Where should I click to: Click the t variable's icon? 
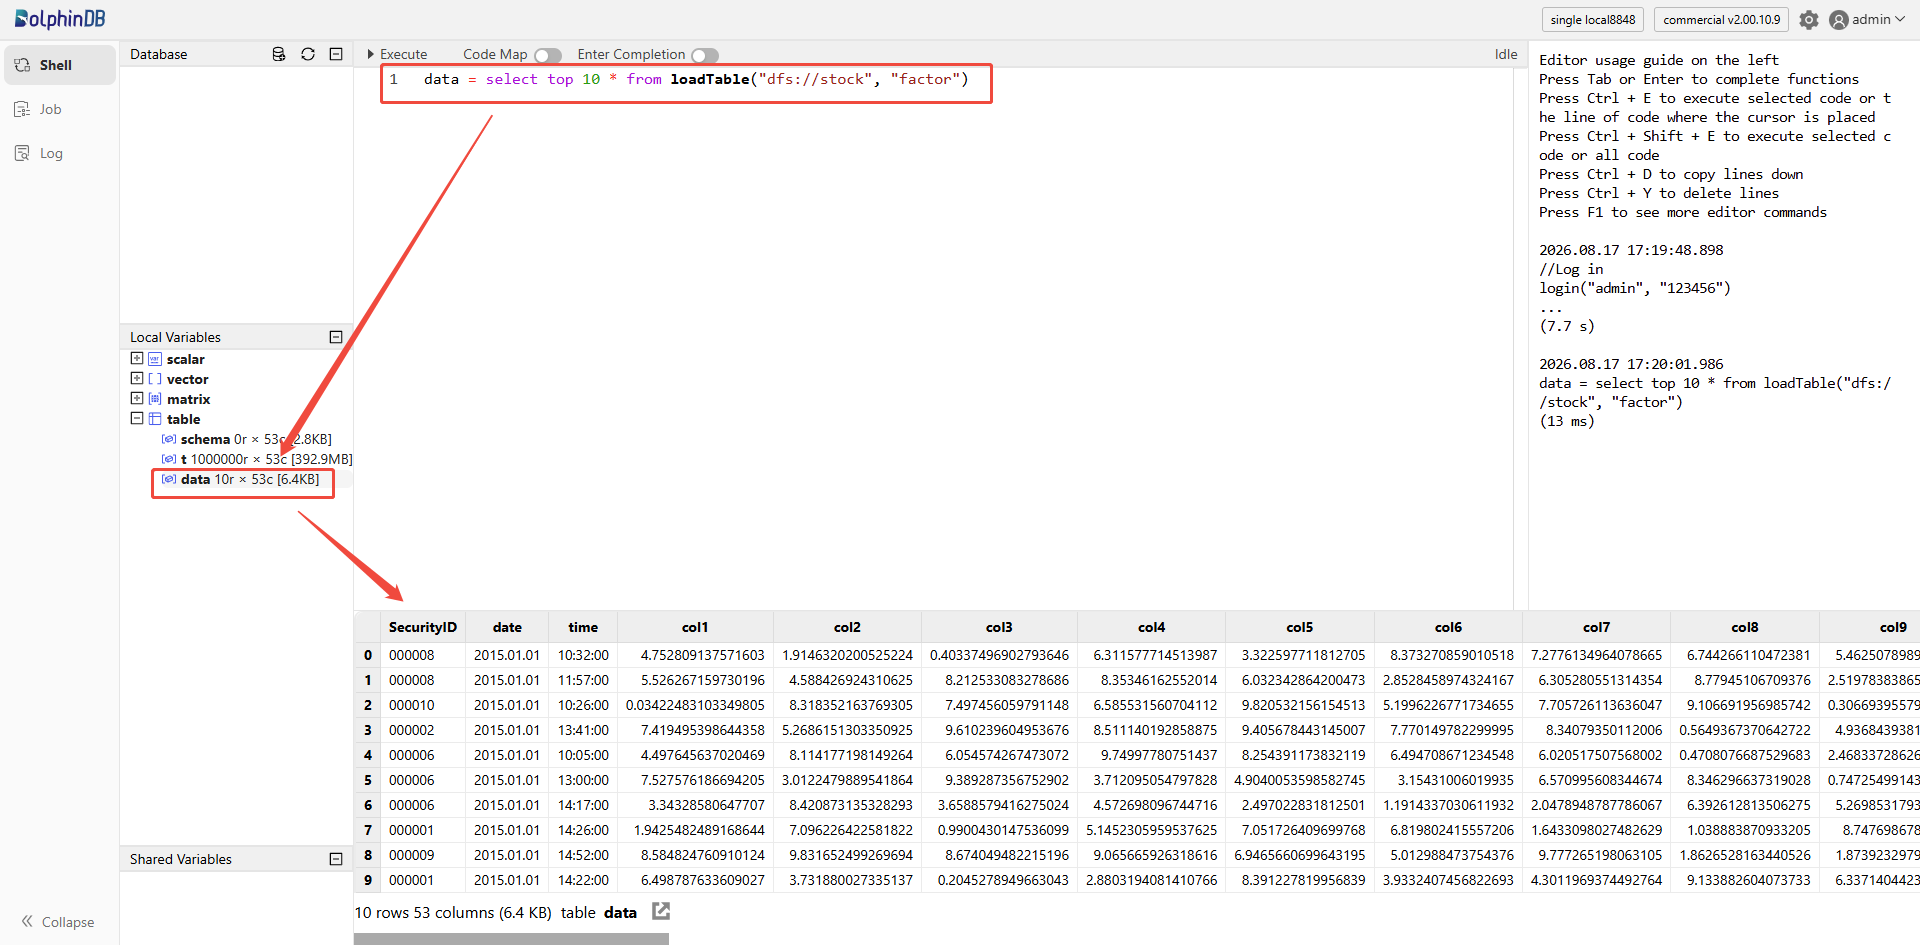point(169,459)
